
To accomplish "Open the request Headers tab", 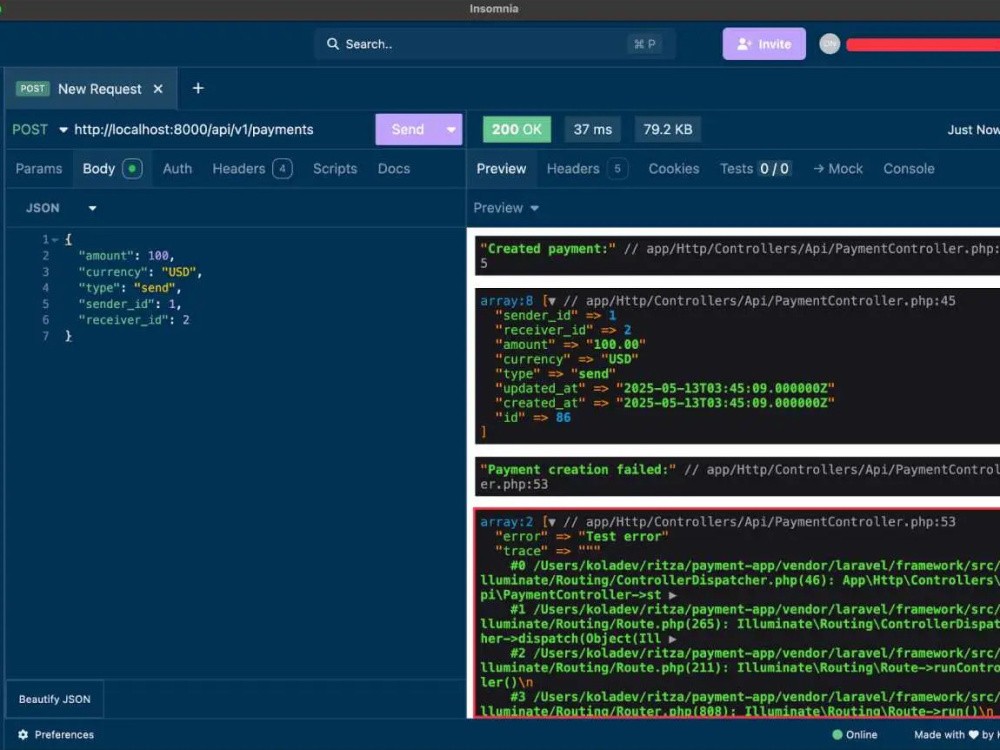I will (x=252, y=169).
